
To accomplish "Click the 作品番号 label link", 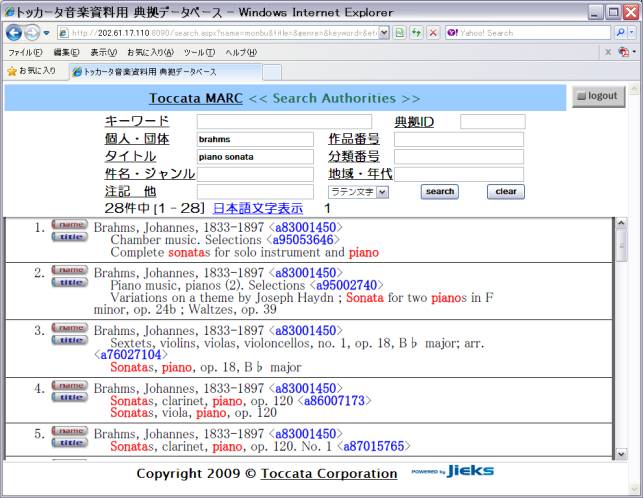I will point(354,139).
